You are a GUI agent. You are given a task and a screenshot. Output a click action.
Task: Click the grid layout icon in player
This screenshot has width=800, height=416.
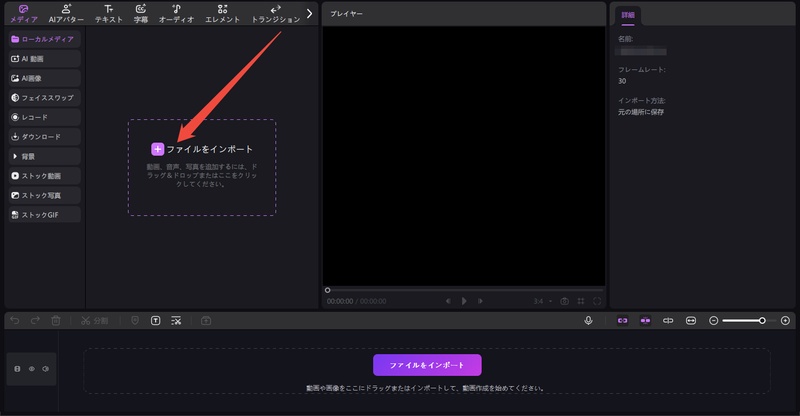[581, 301]
